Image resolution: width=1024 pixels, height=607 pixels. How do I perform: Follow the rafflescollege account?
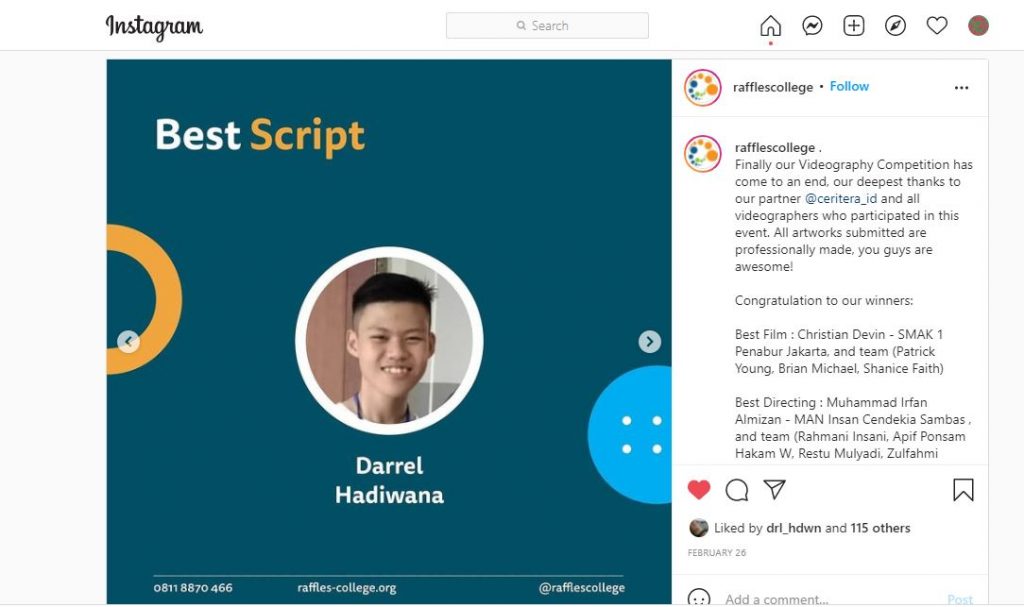(x=849, y=86)
